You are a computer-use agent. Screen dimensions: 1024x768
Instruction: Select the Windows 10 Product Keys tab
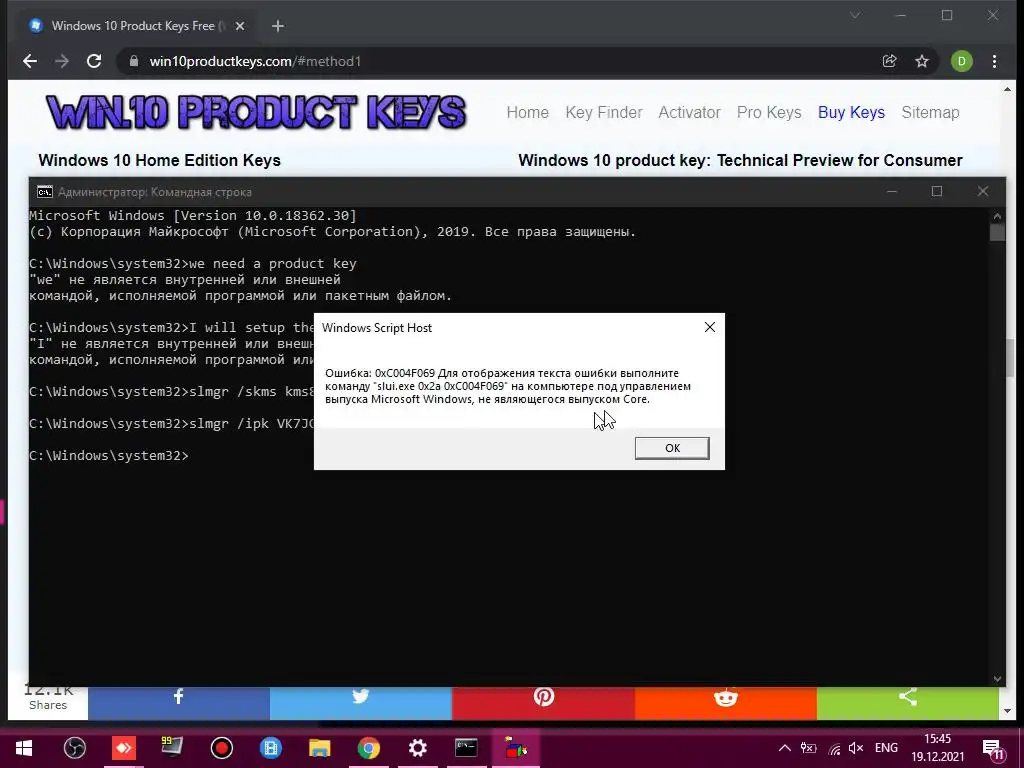[x=137, y=26]
